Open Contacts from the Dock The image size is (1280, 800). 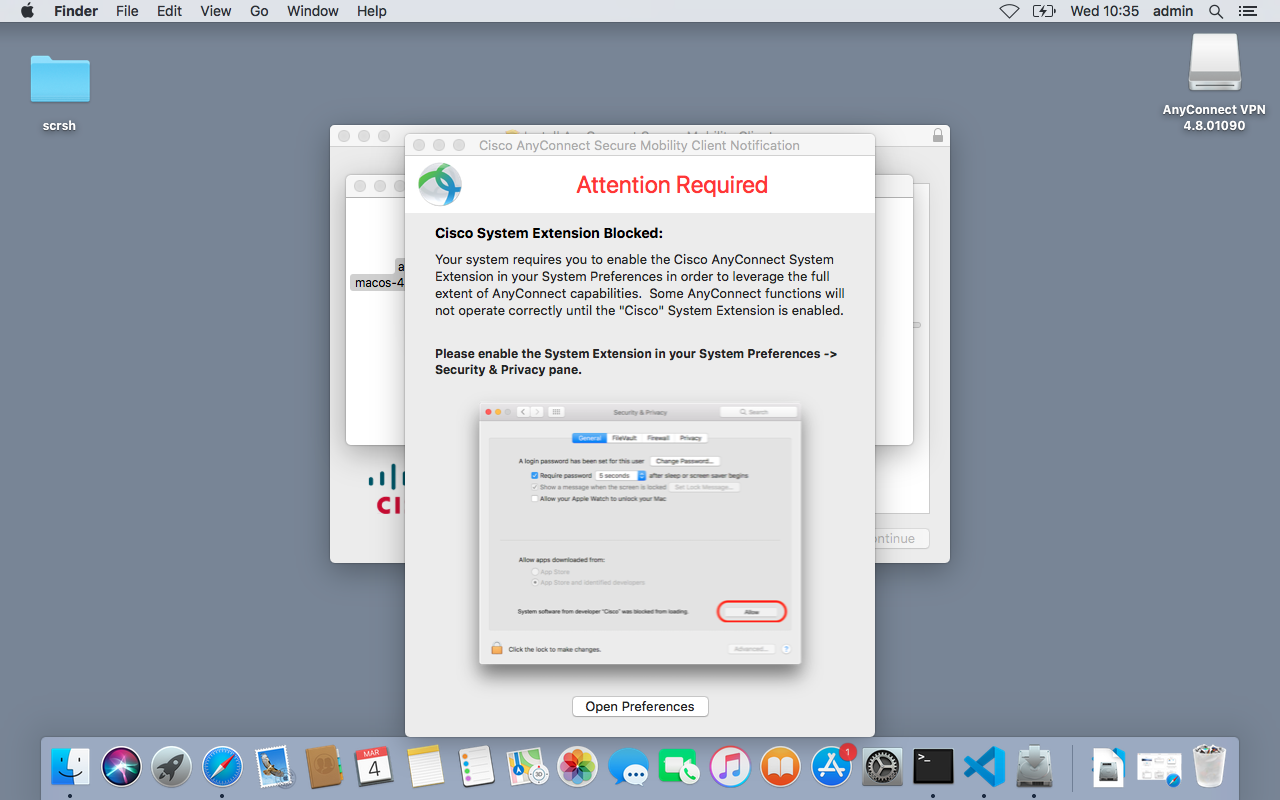coord(324,767)
